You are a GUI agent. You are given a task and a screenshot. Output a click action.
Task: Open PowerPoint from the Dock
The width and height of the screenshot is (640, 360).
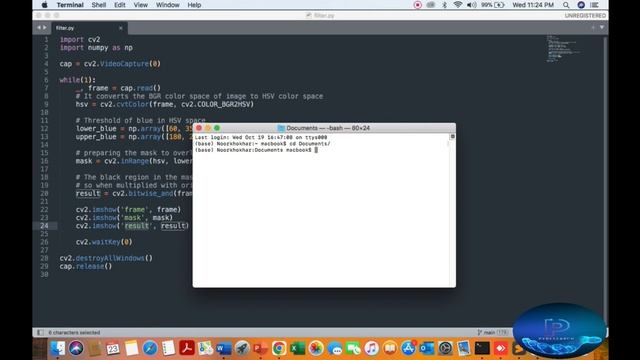(260, 348)
